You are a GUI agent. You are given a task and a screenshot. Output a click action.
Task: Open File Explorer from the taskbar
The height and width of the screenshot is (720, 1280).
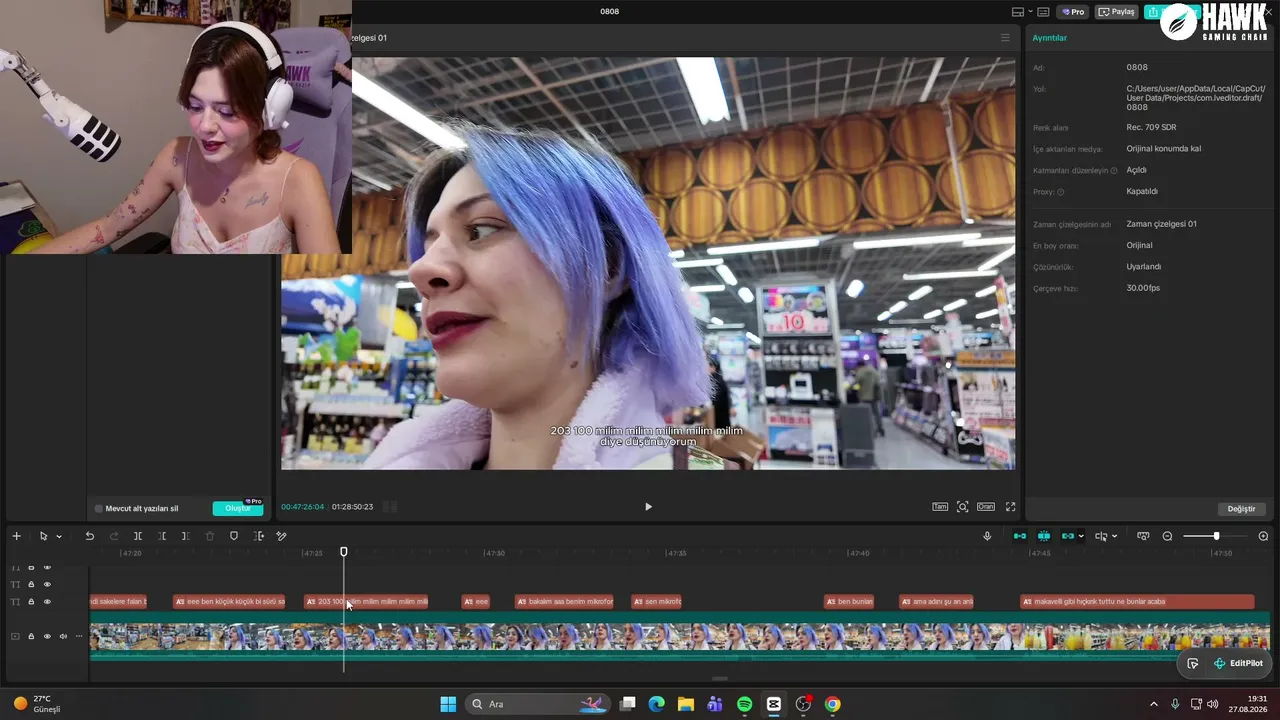pos(686,704)
